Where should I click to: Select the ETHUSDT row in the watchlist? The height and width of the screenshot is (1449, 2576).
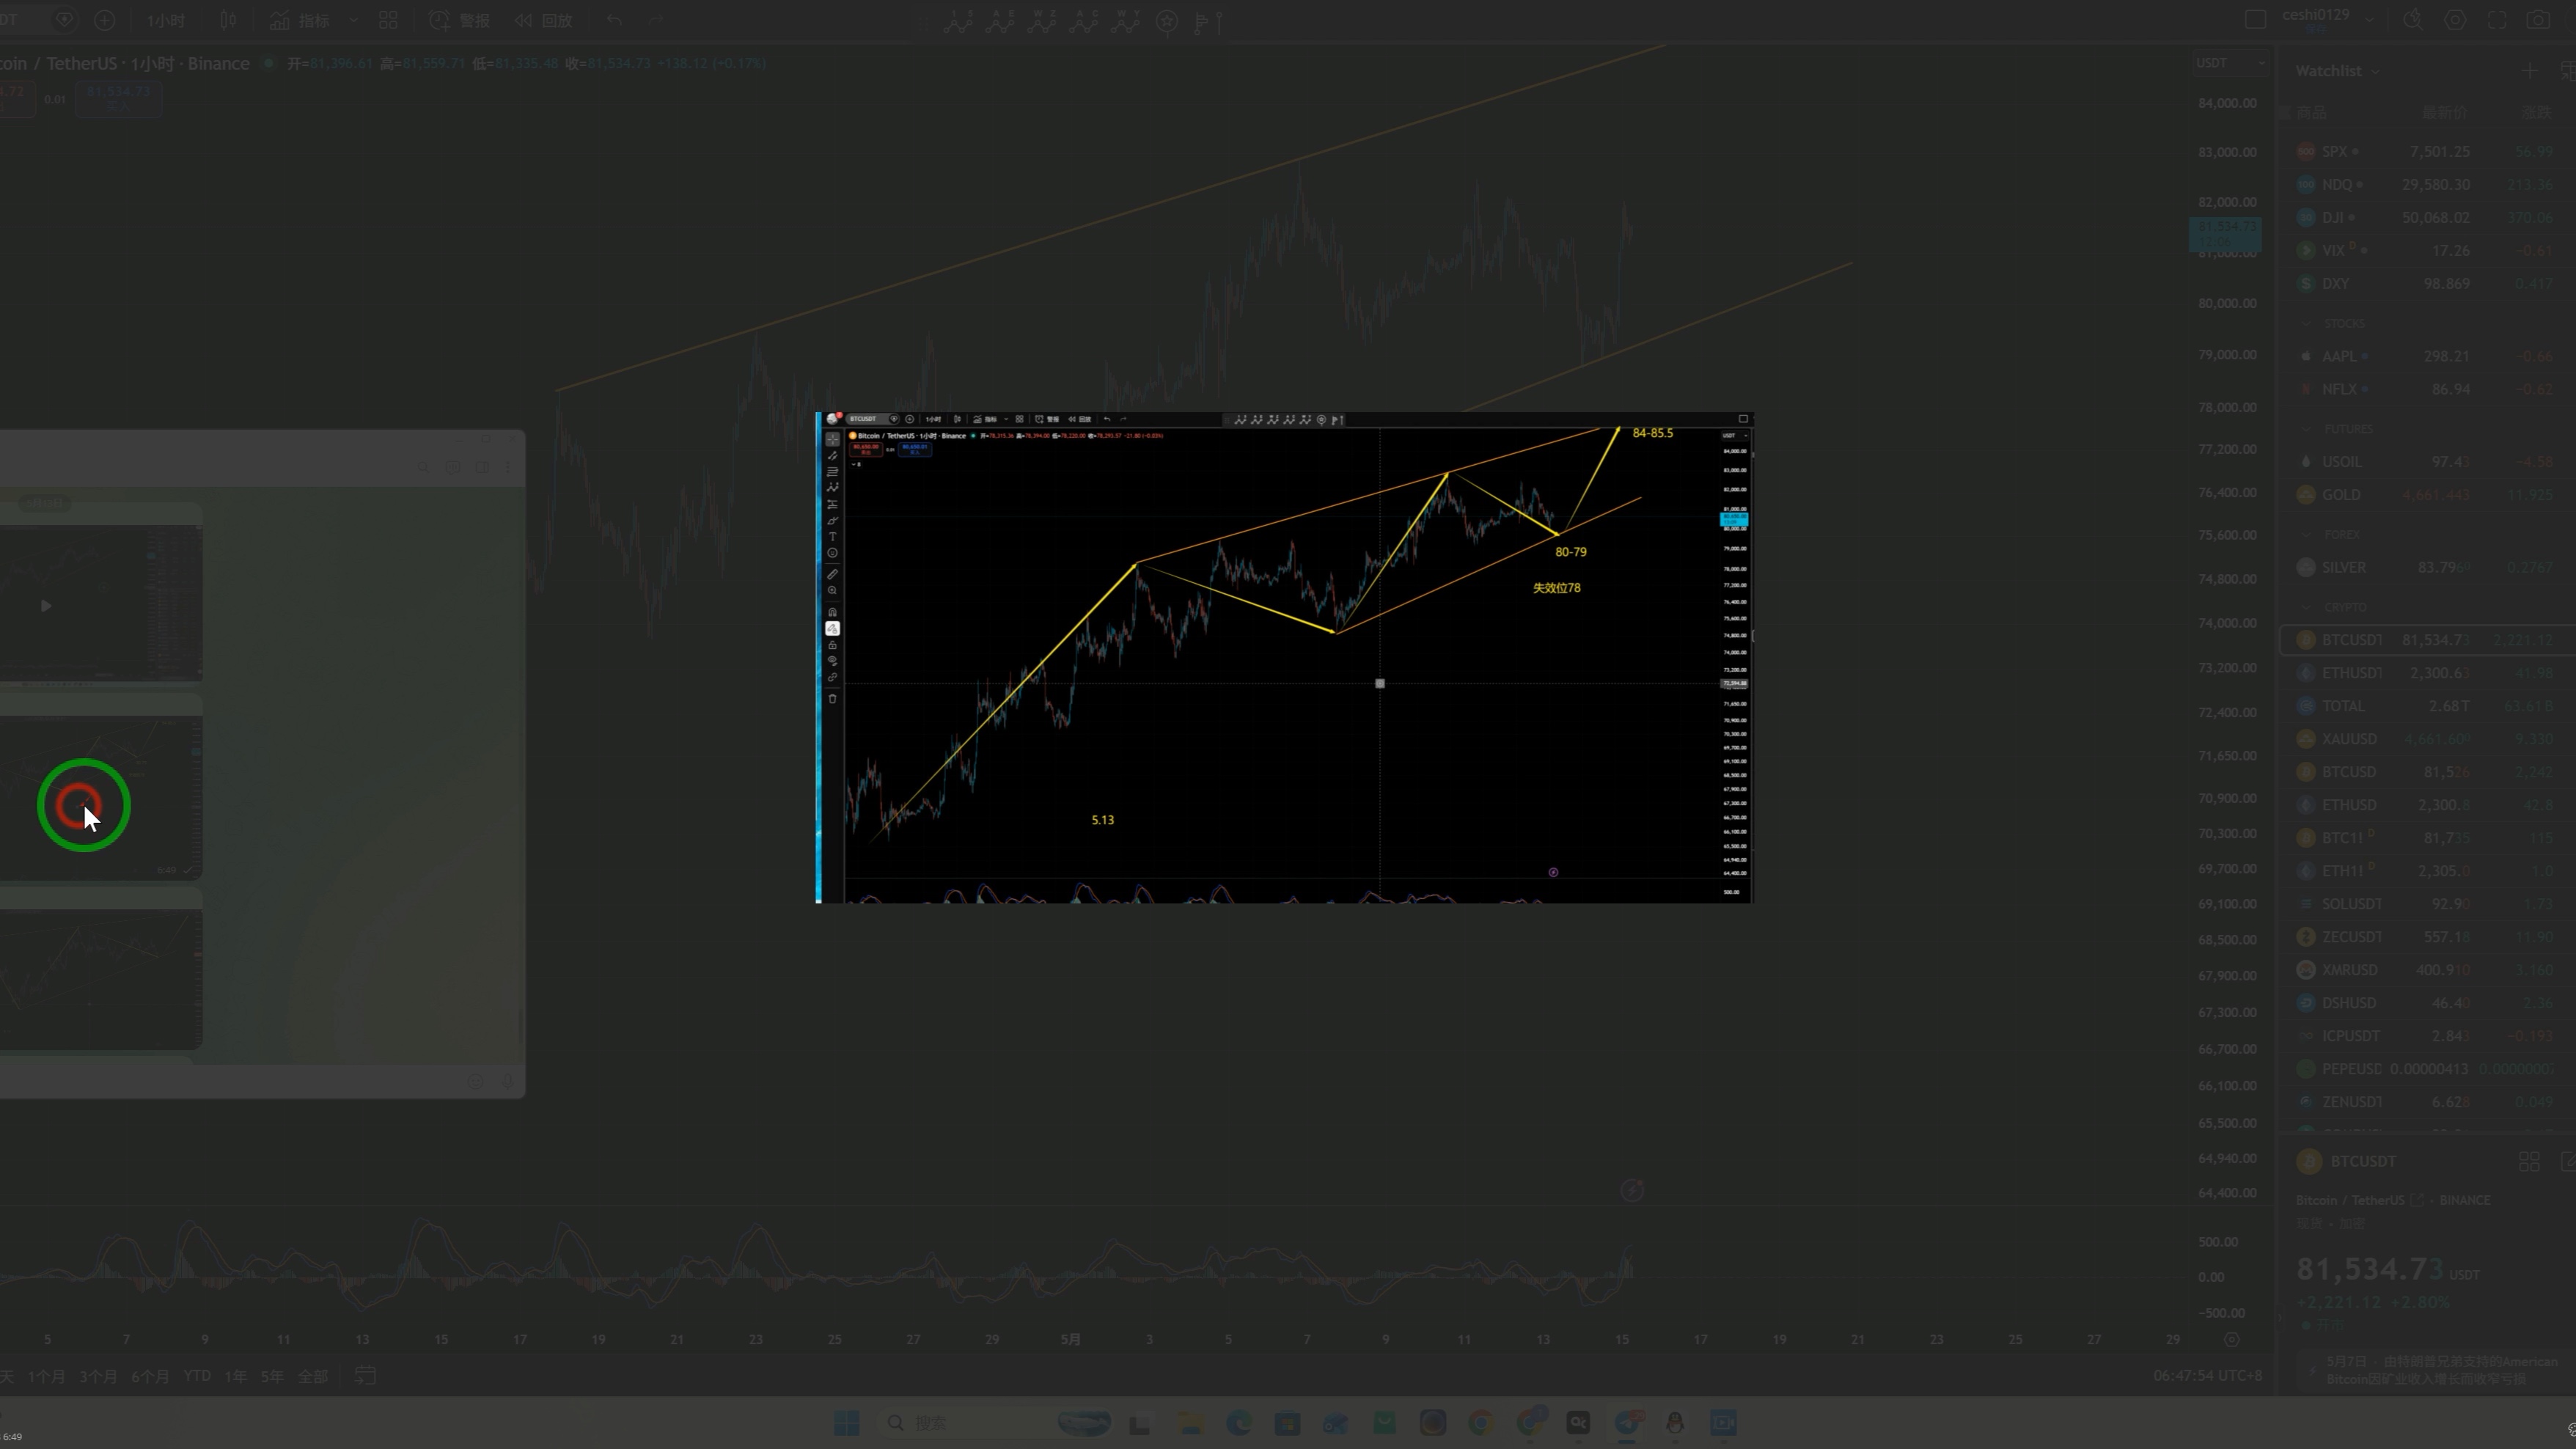2428,673
